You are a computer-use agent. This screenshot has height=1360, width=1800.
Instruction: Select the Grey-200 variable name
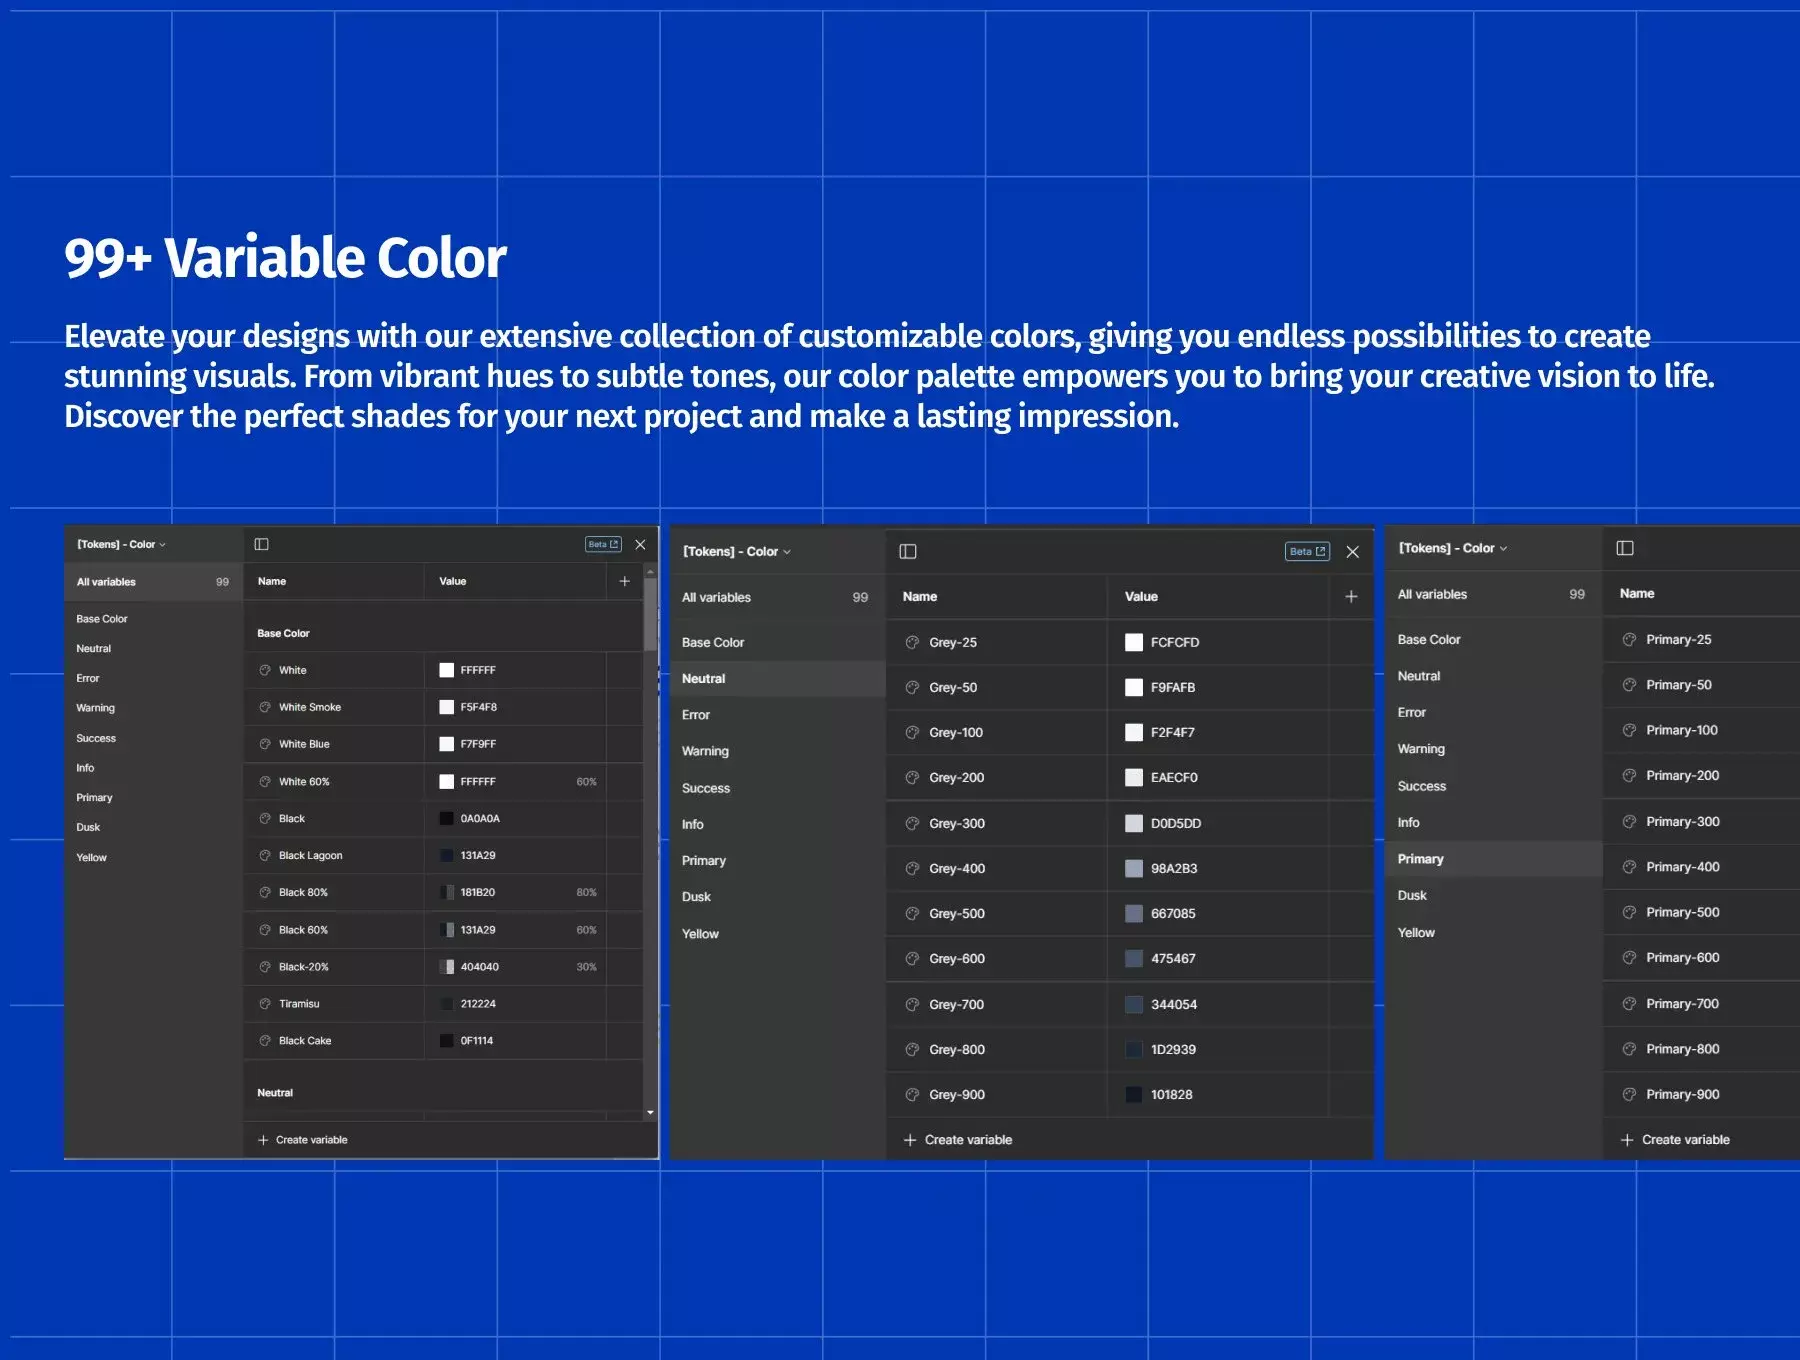tap(956, 777)
